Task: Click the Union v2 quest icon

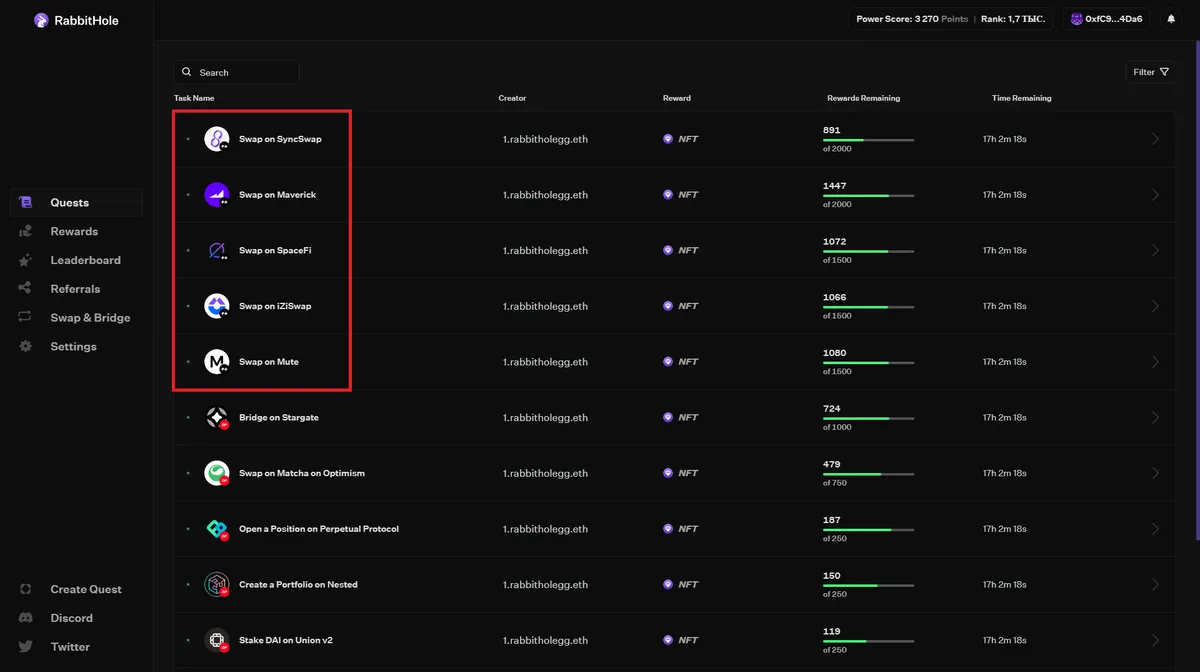Action: 217,640
